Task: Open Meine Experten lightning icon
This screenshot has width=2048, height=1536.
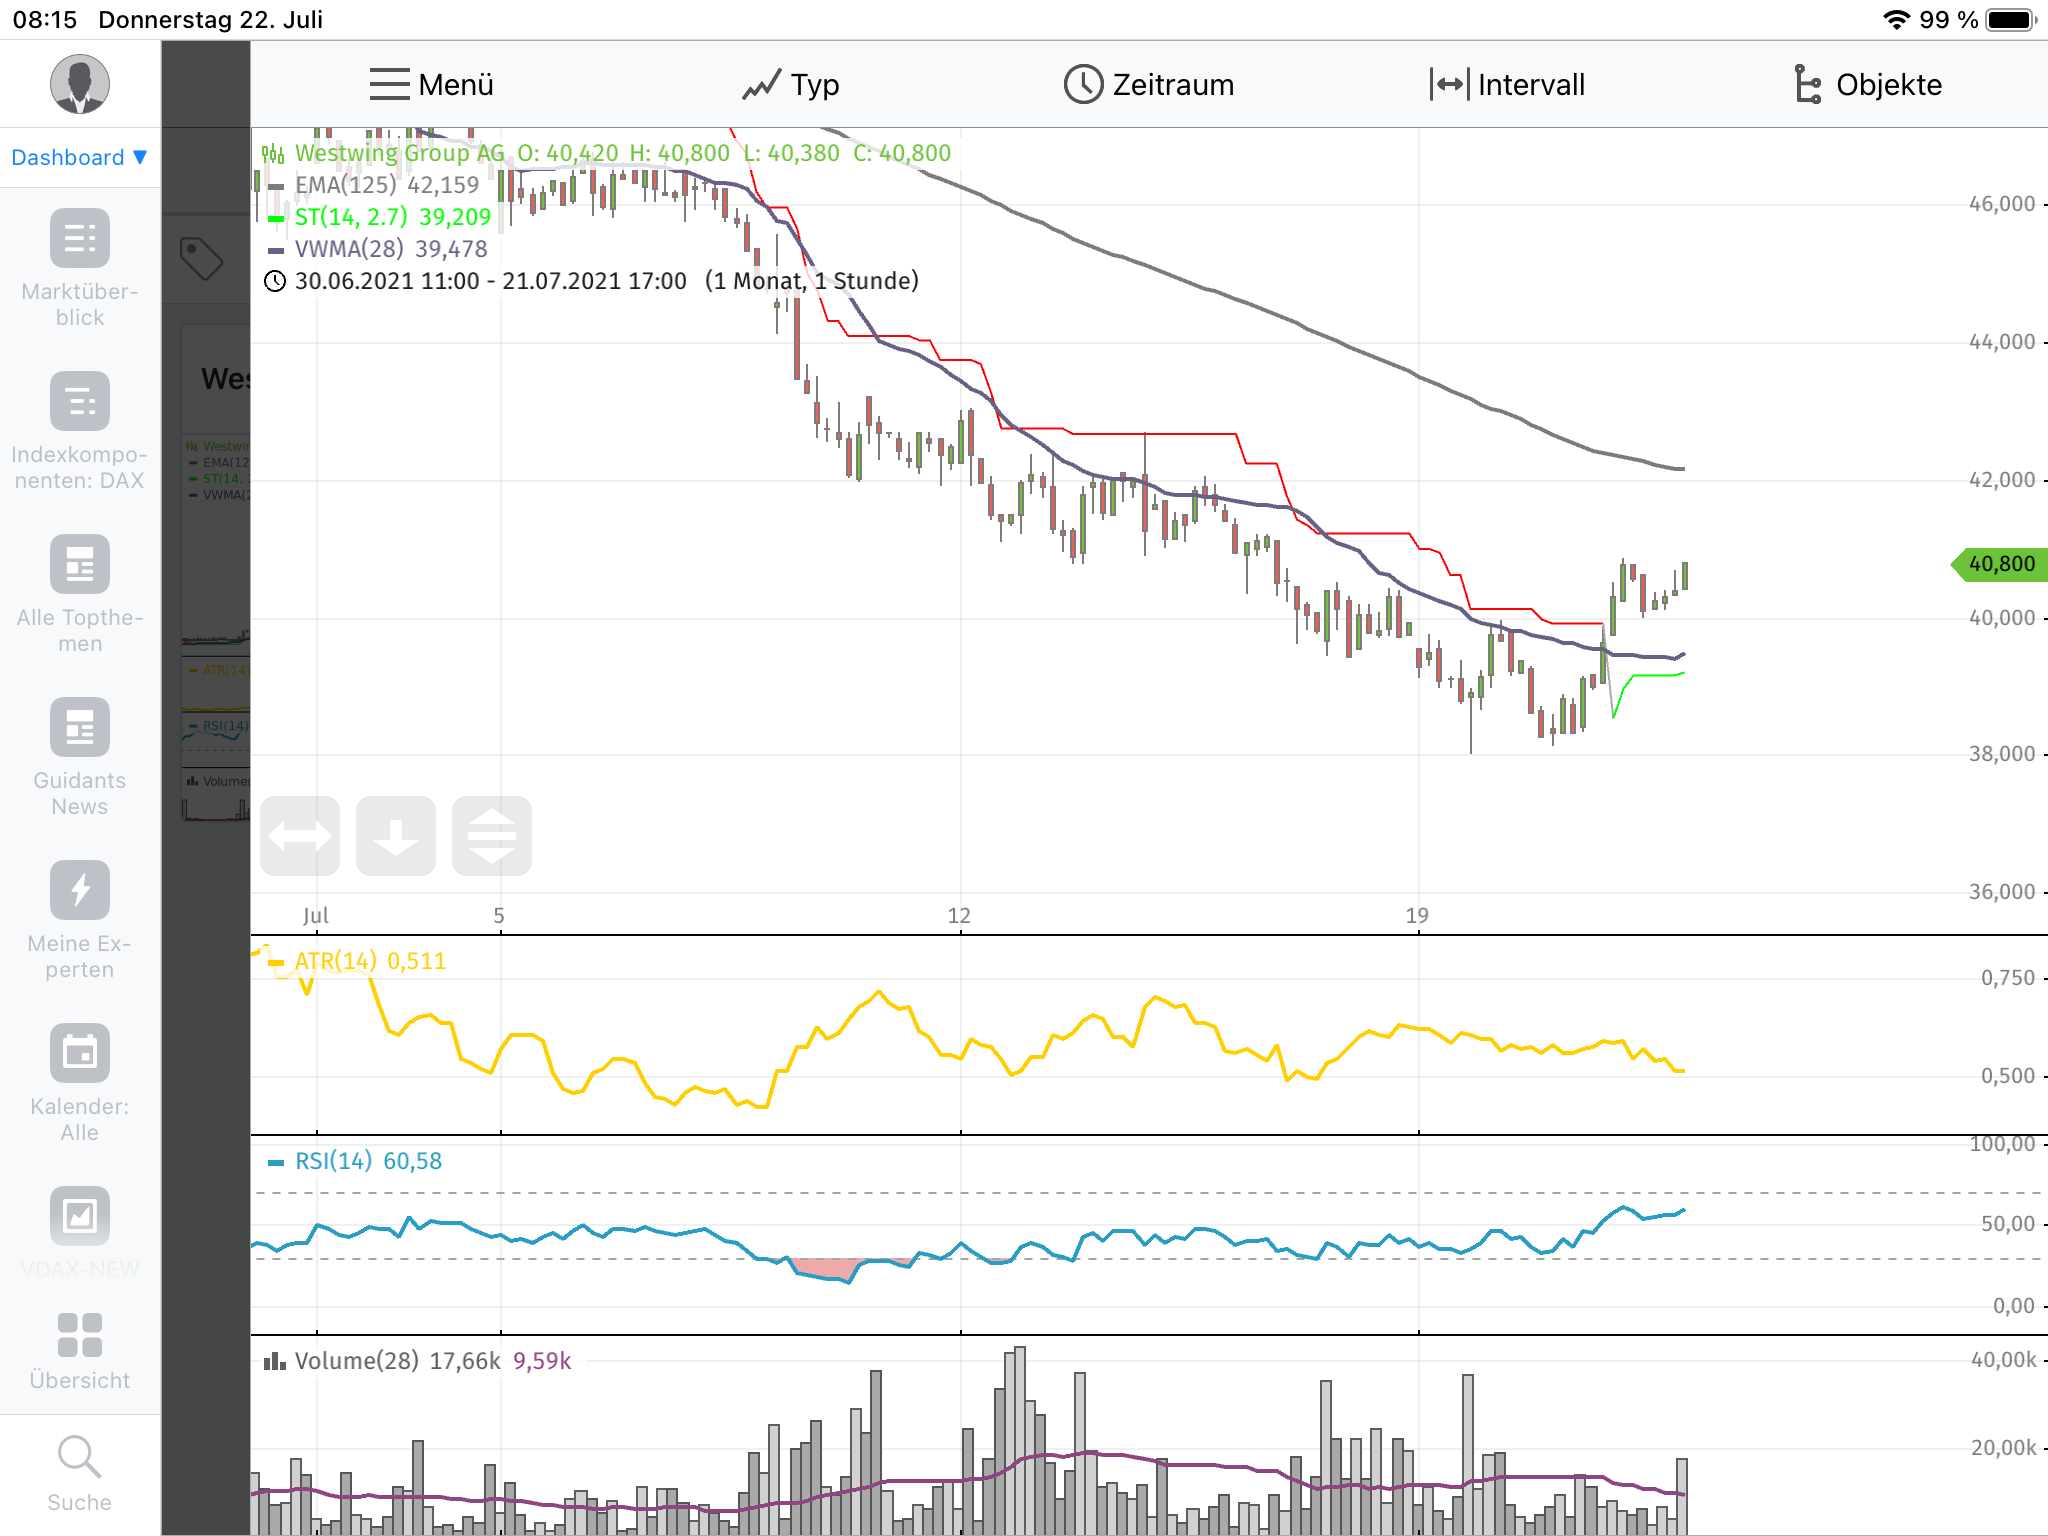Action: click(x=80, y=890)
